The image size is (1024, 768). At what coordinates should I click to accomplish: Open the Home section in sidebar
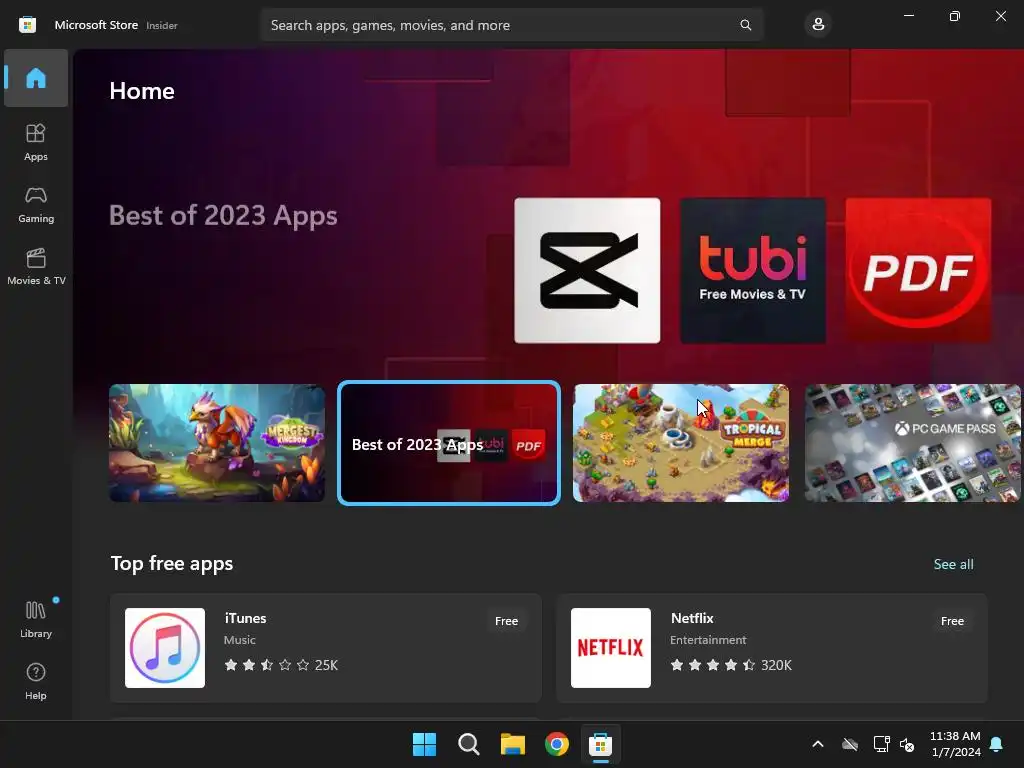[x=36, y=78]
